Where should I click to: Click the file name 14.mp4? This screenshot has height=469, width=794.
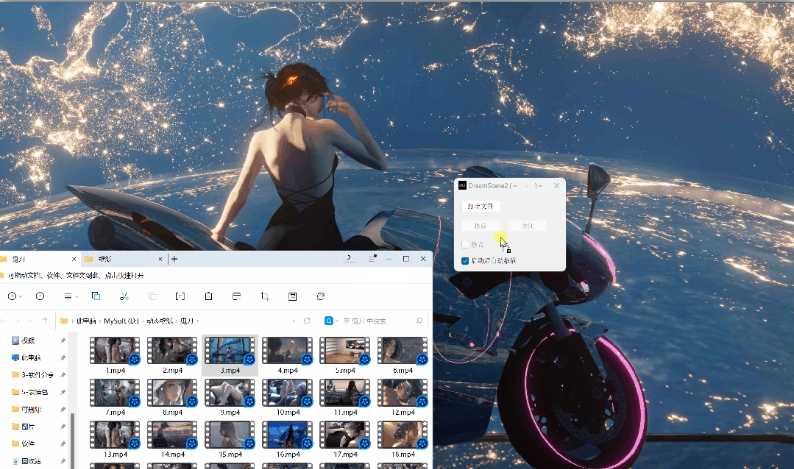coord(172,455)
